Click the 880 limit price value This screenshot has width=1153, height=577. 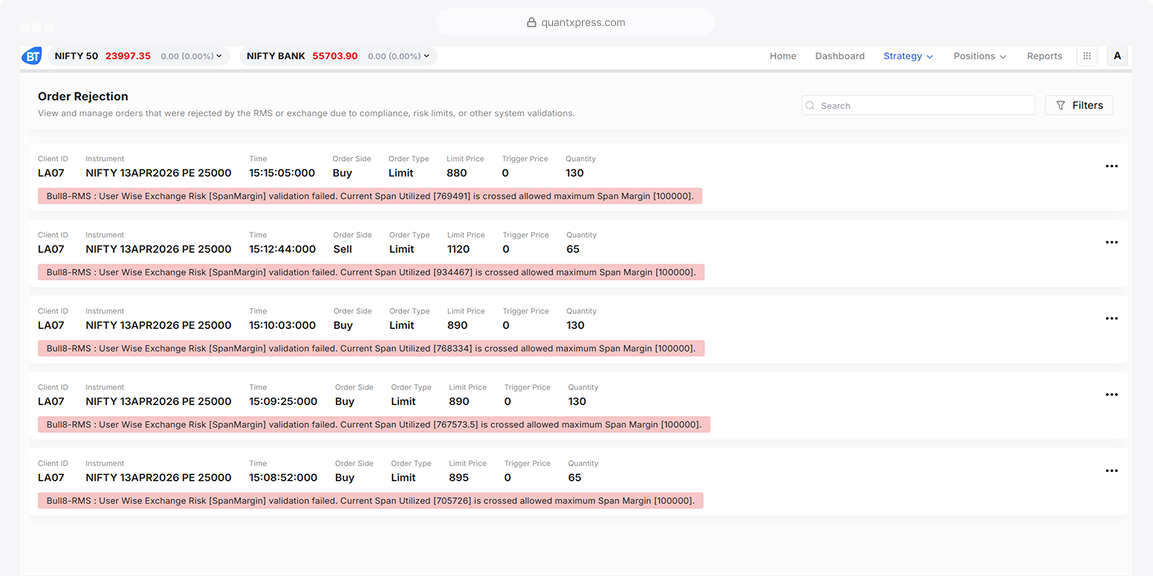pyautogui.click(x=457, y=173)
